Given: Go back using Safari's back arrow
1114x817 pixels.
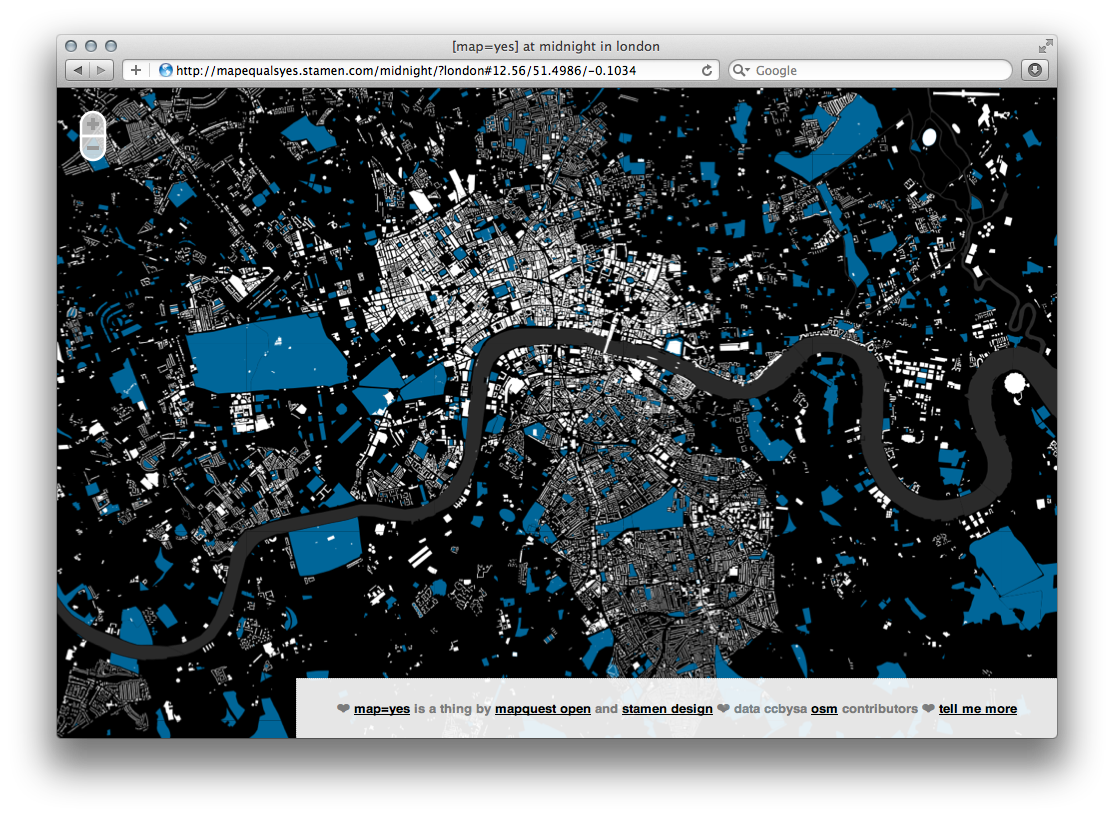Looking at the screenshot, I should 78,70.
